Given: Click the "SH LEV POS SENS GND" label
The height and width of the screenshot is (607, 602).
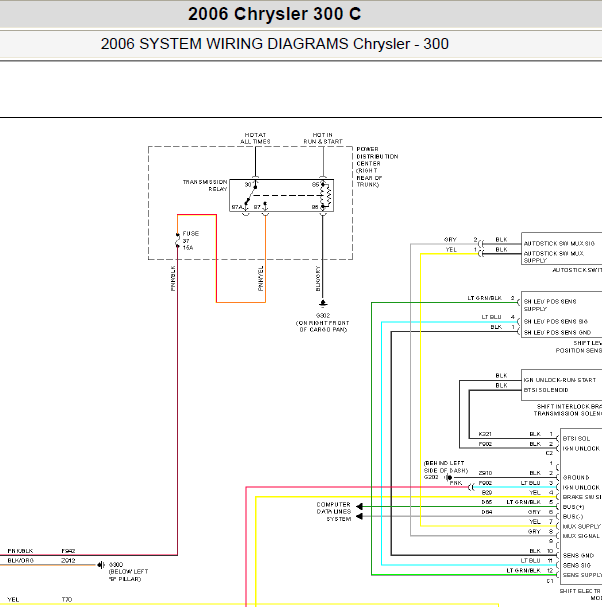Looking at the screenshot, I should point(557,333).
